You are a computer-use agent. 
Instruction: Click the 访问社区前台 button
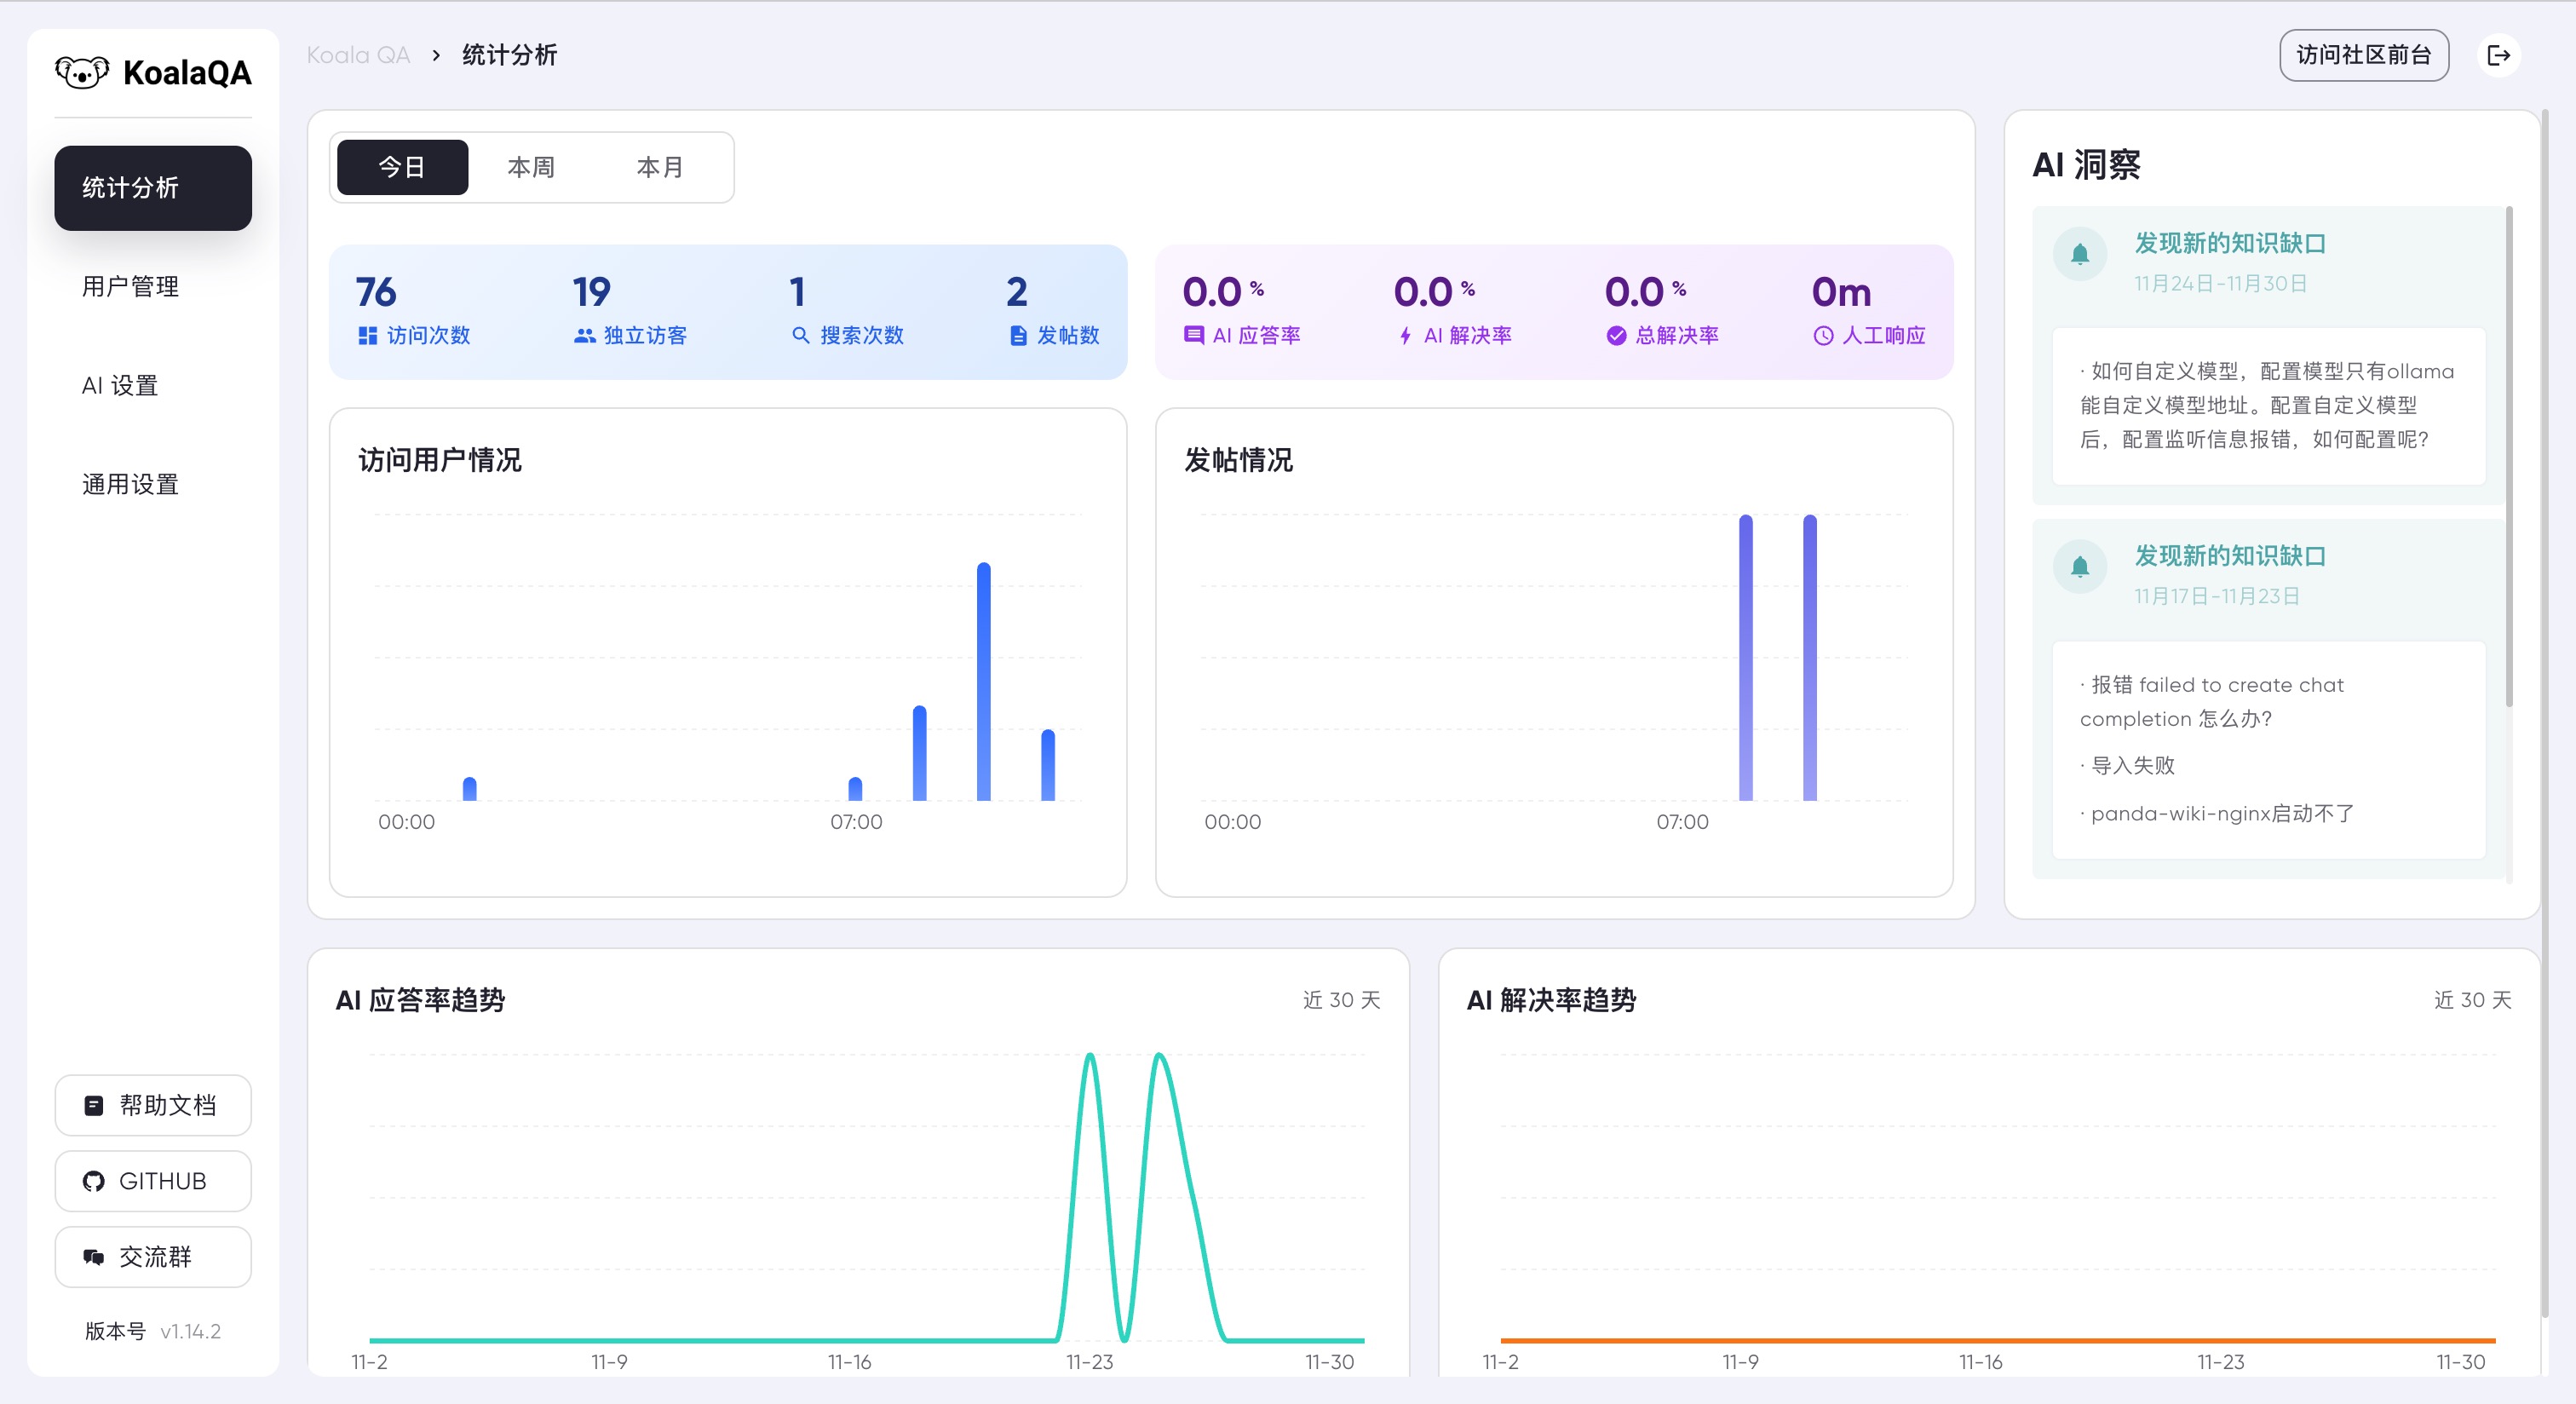(x=2364, y=55)
